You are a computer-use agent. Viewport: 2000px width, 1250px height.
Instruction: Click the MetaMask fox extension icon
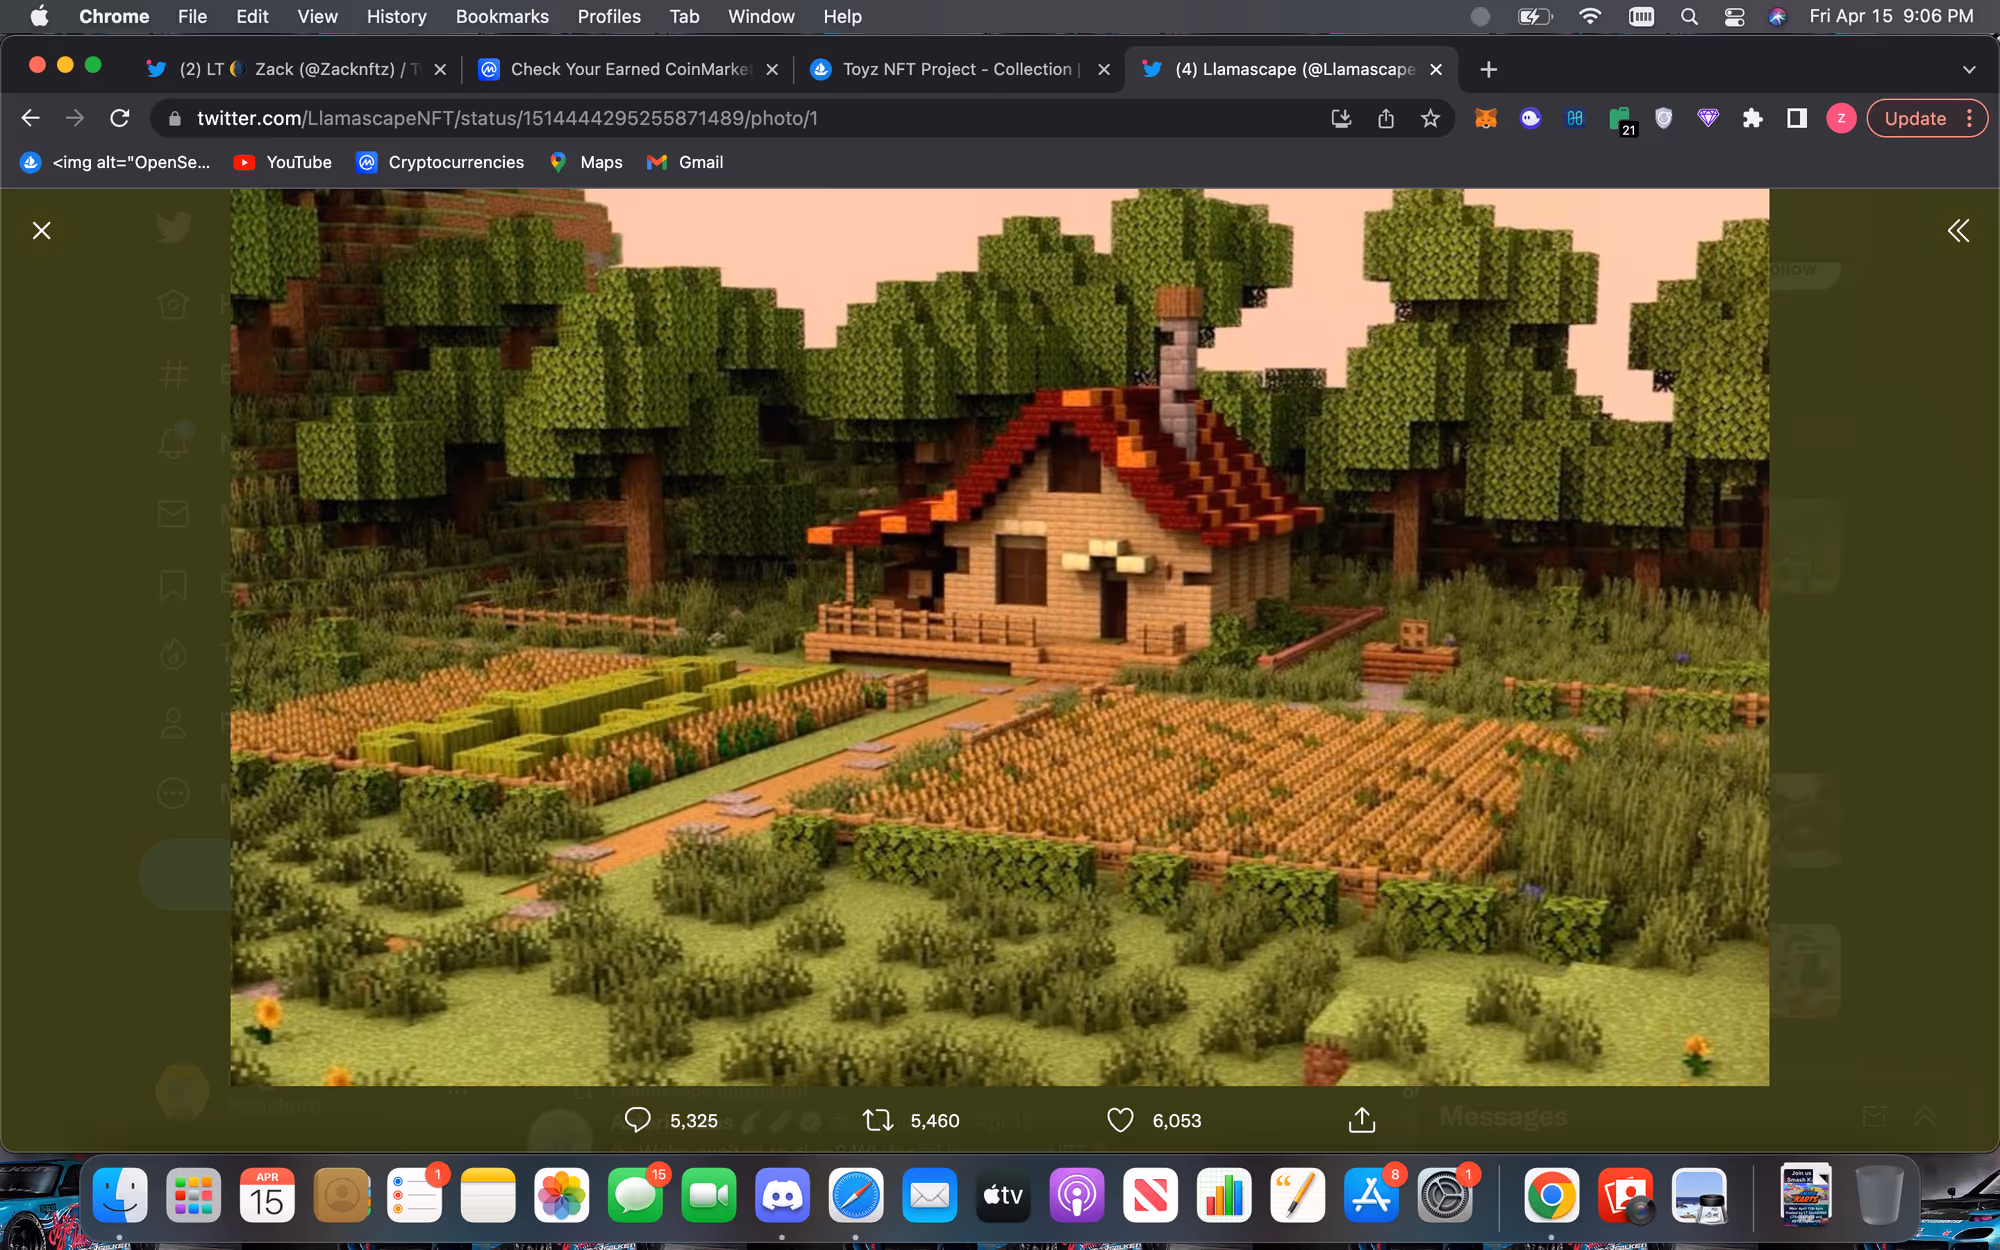tap(1486, 118)
